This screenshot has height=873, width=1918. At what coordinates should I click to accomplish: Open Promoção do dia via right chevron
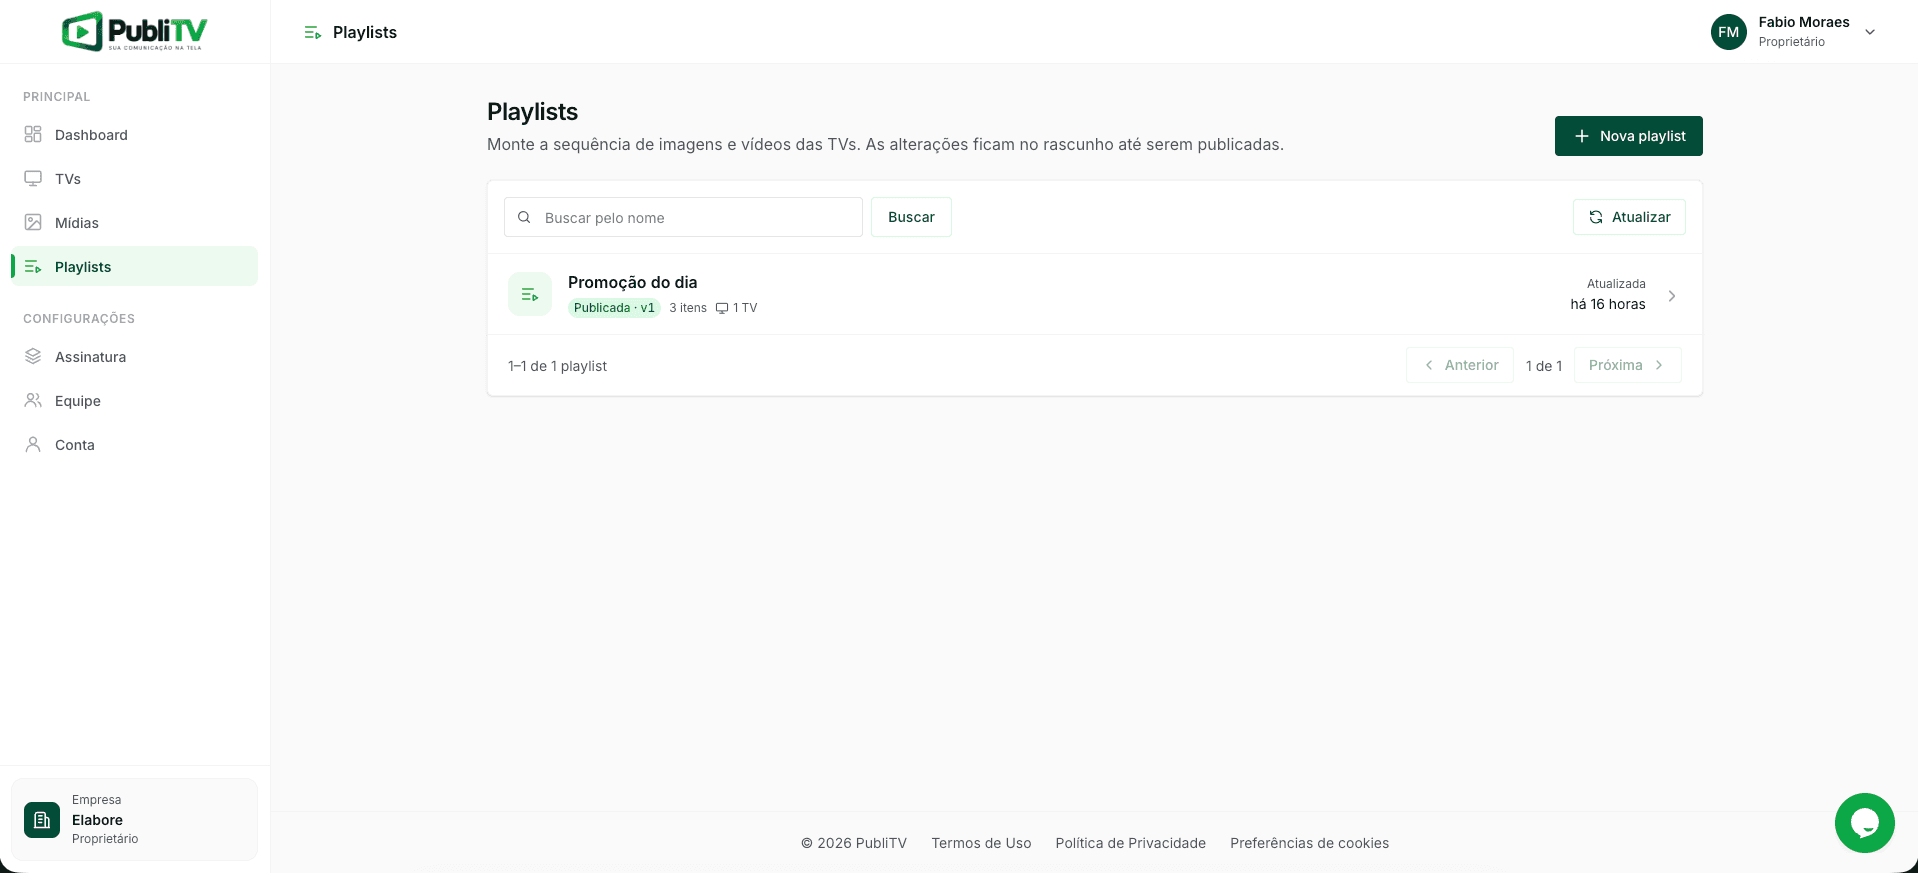click(1672, 296)
